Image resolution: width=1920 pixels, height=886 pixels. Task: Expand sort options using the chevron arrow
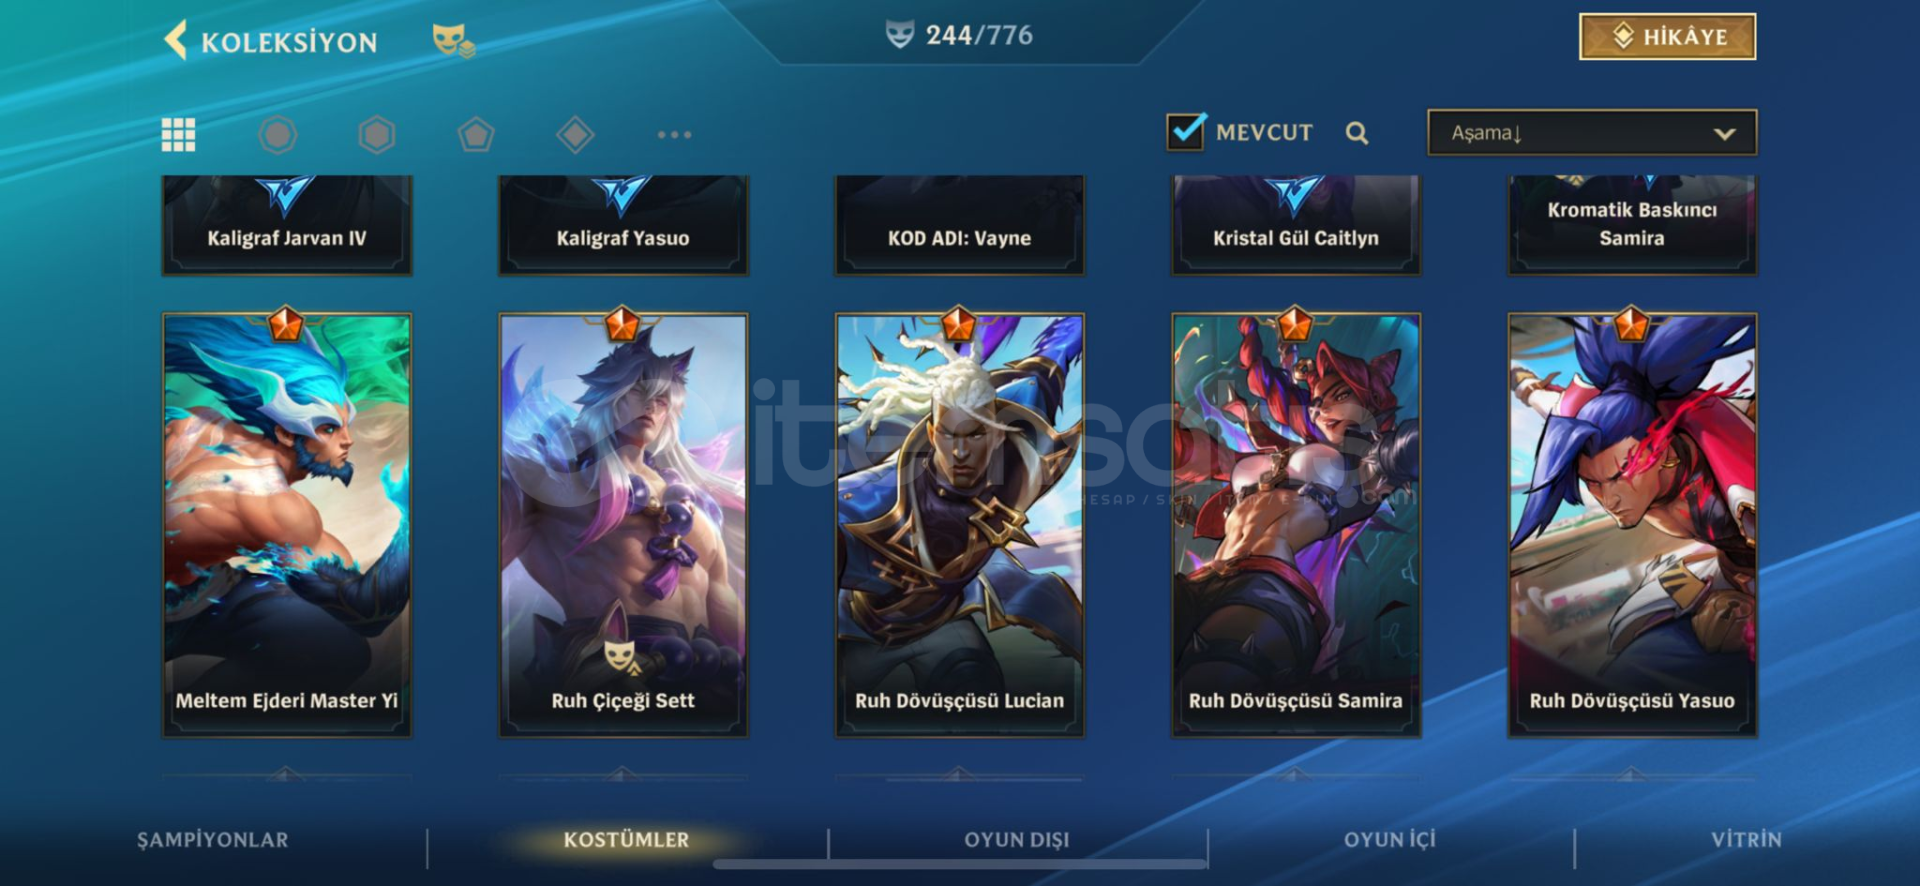pyautogui.click(x=1725, y=133)
